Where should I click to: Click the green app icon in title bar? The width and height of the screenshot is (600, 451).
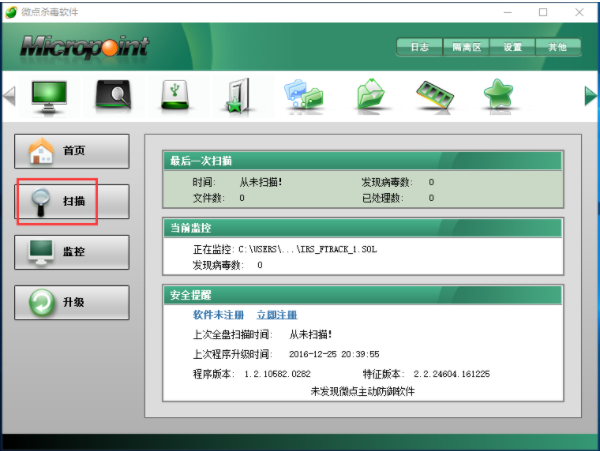tap(11, 12)
